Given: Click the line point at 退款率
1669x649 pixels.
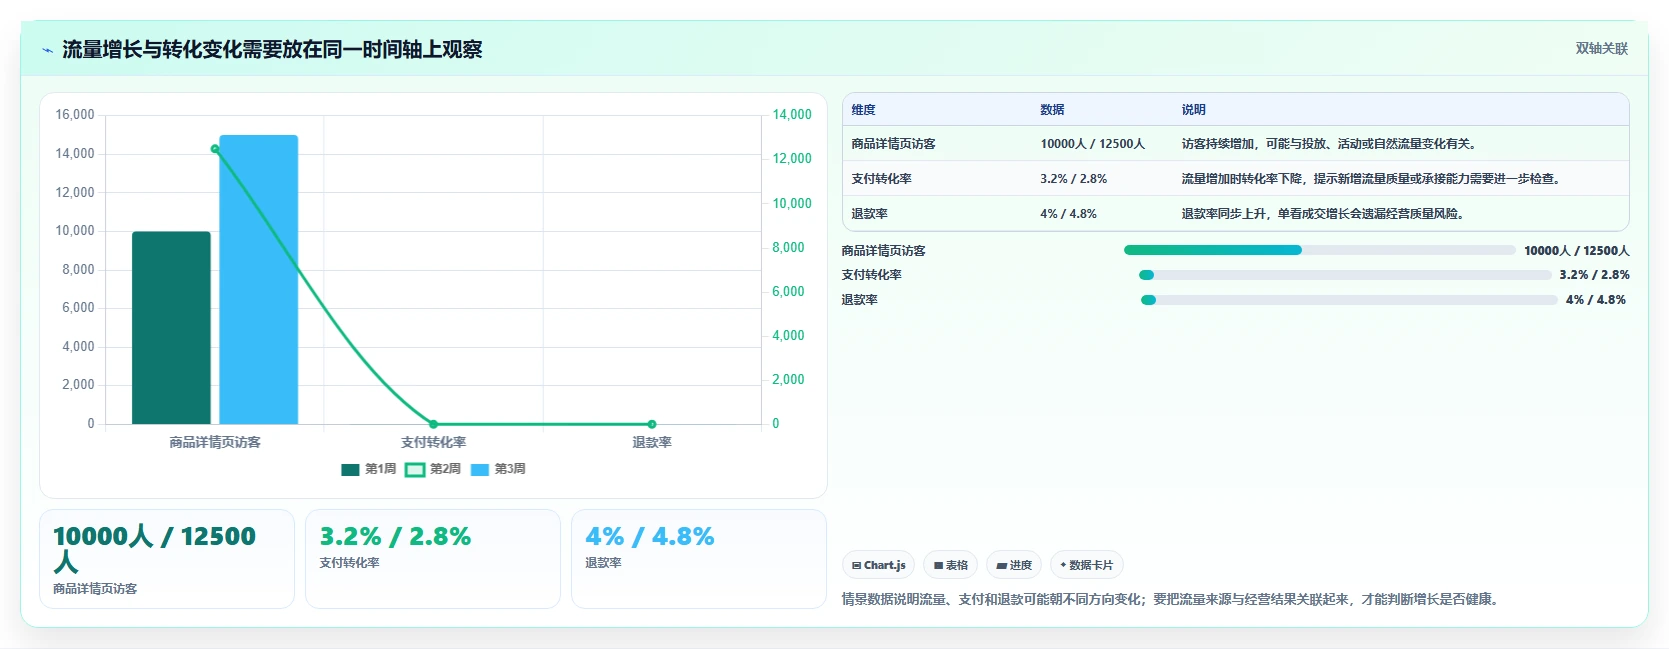Looking at the screenshot, I should point(652,424).
